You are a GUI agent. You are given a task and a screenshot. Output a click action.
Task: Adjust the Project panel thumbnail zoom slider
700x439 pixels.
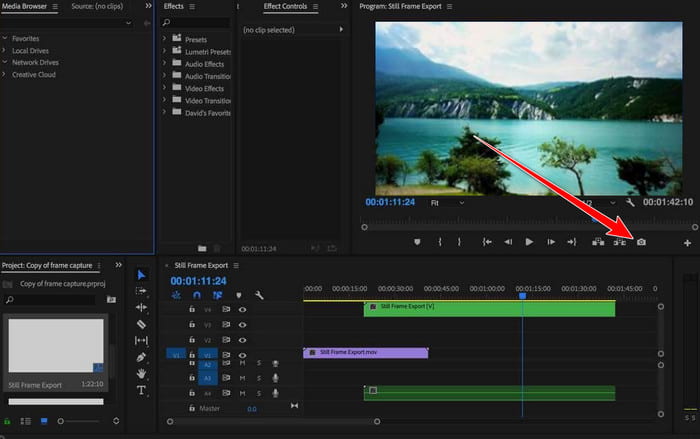click(62, 421)
